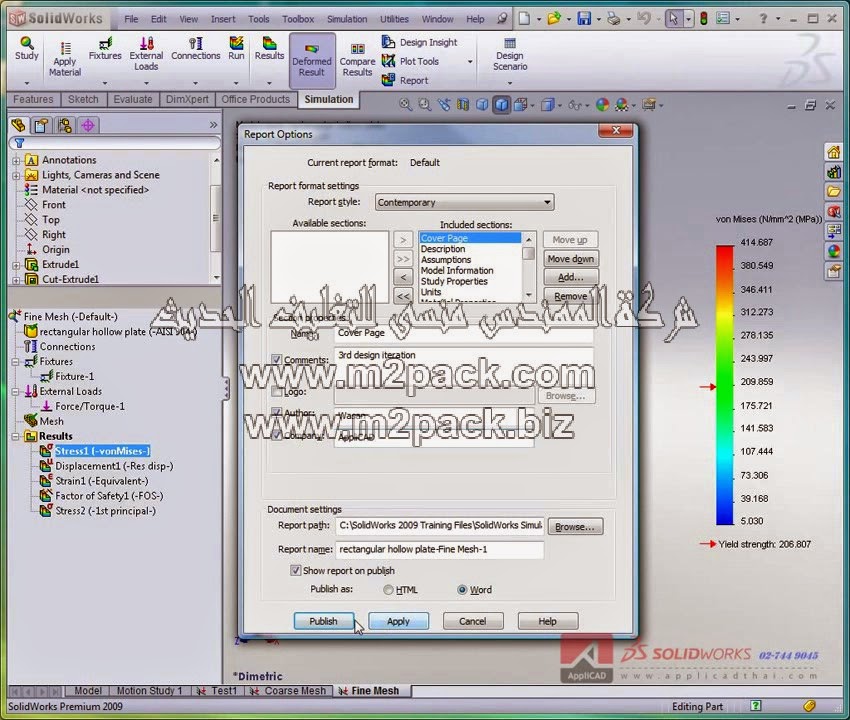
Task: Click the von Mises color legend bar
Action: click(724, 385)
